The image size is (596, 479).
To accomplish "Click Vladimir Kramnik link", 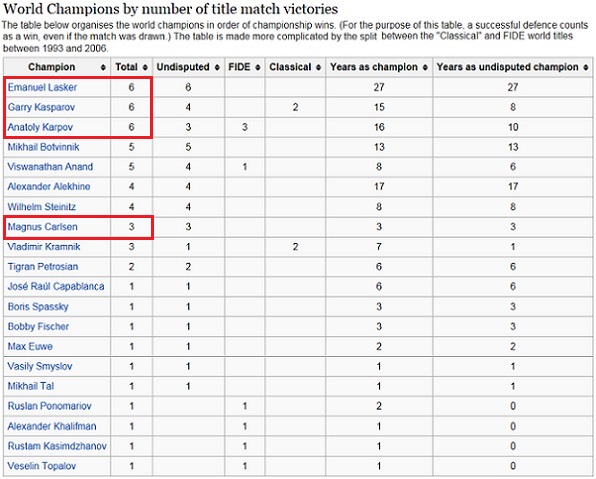I will [44, 247].
